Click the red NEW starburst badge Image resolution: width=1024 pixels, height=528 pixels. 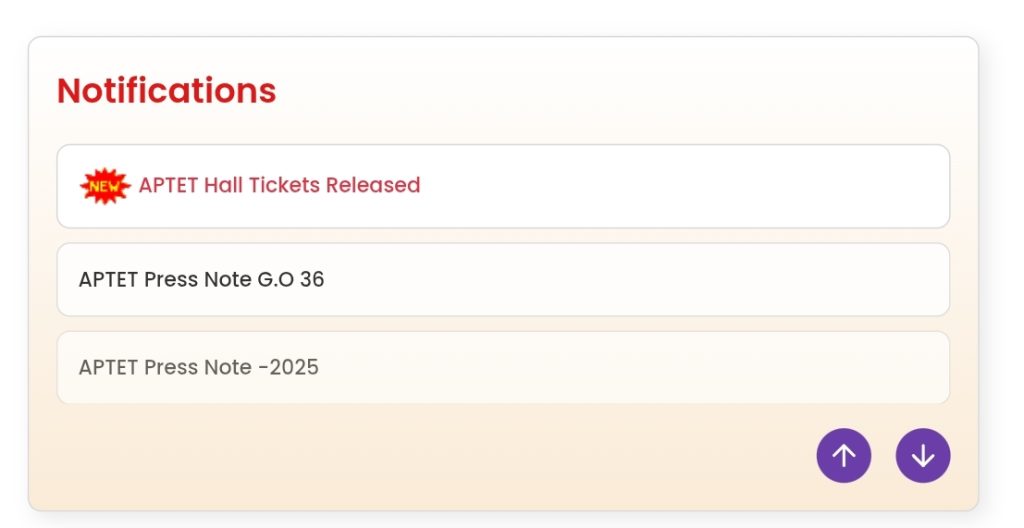pyautogui.click(x=105, y=186)
